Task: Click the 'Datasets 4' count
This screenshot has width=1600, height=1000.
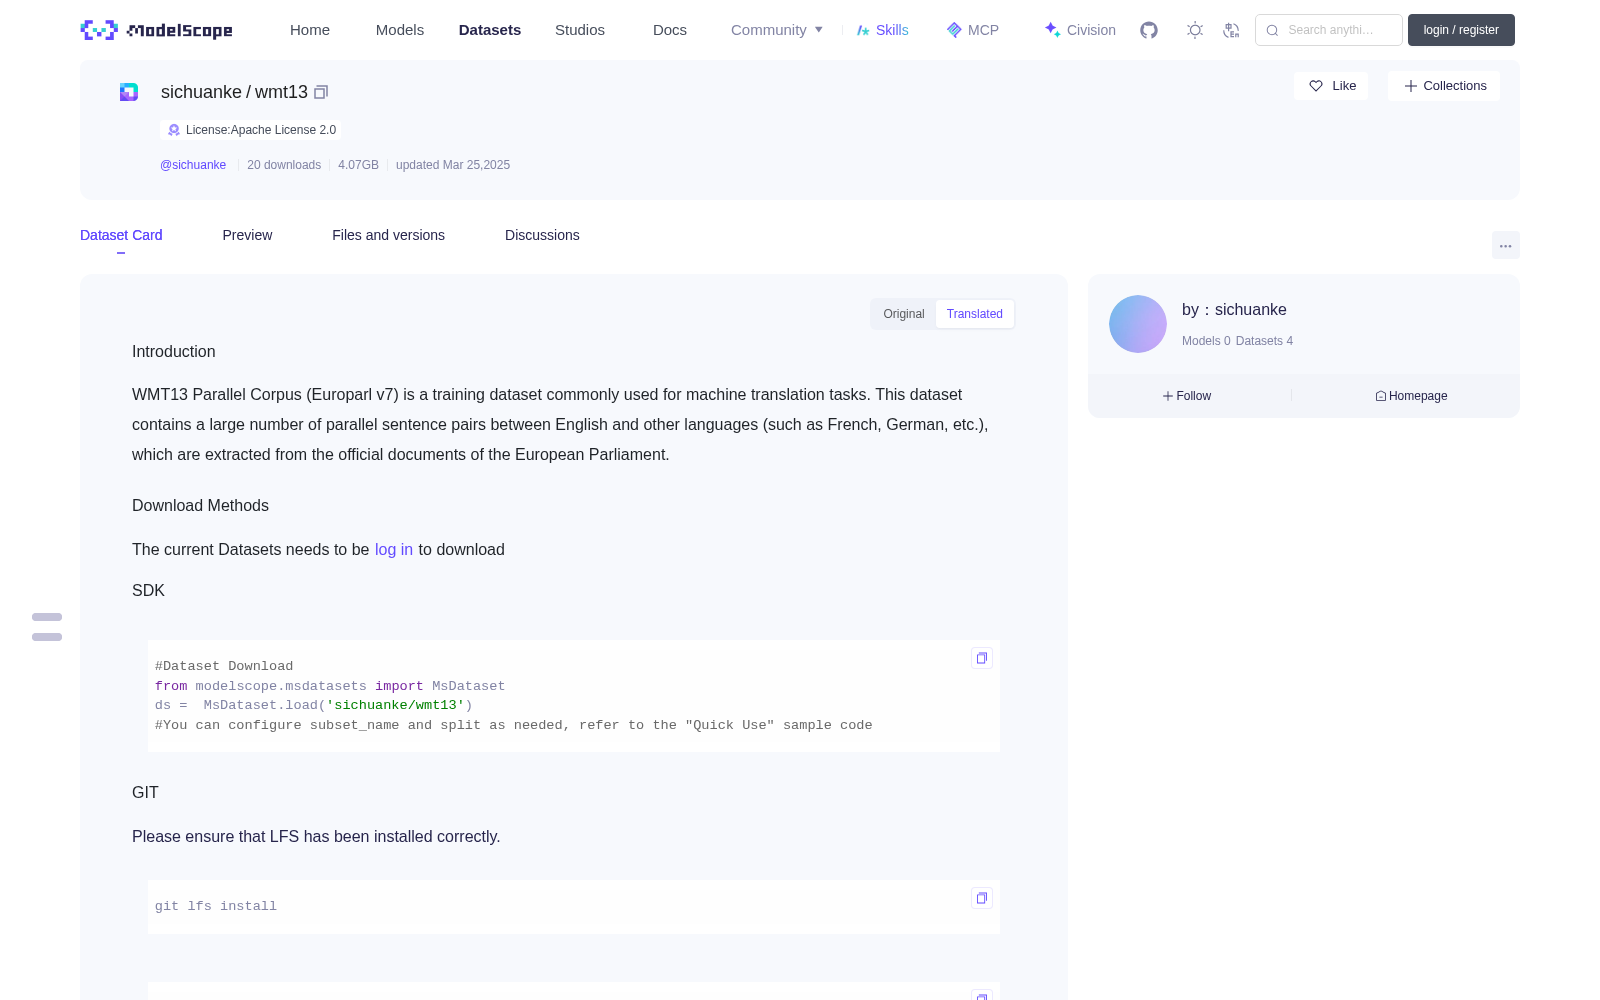Action: tap(1264, 341)
